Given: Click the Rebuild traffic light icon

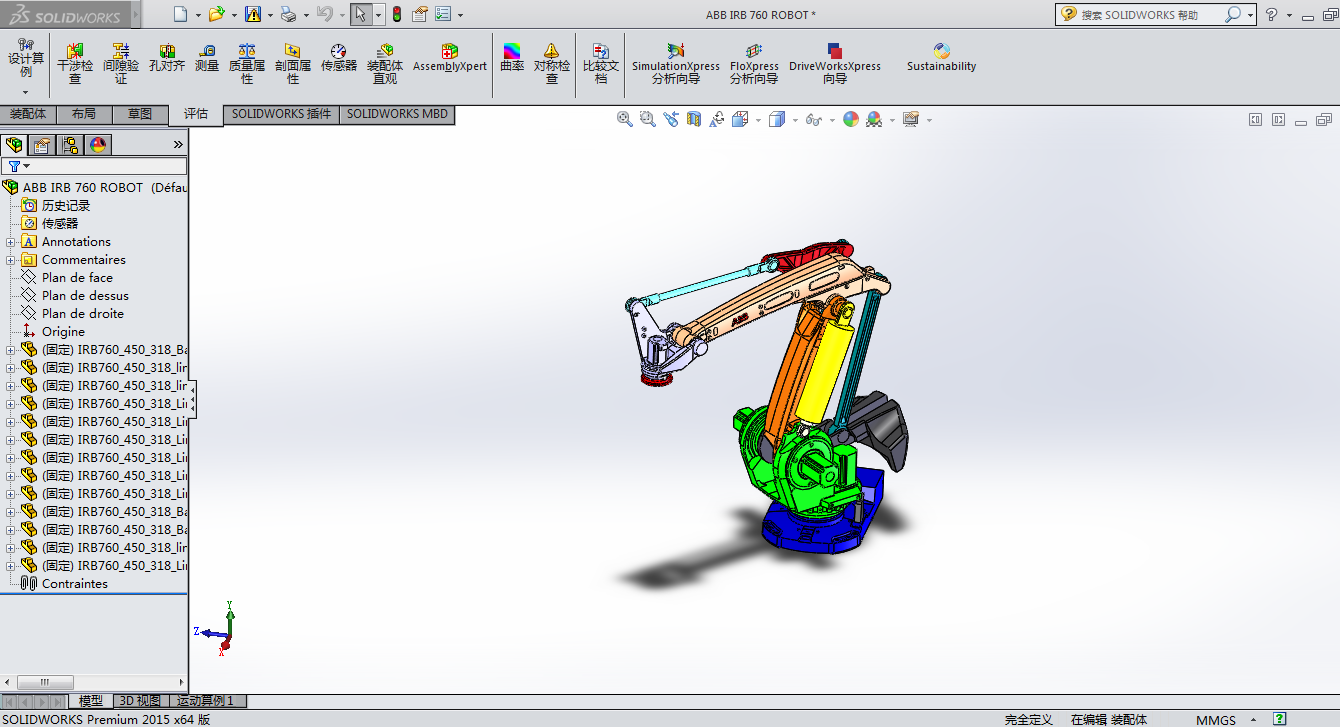Looking at the screenshot, I should [396, 14].
